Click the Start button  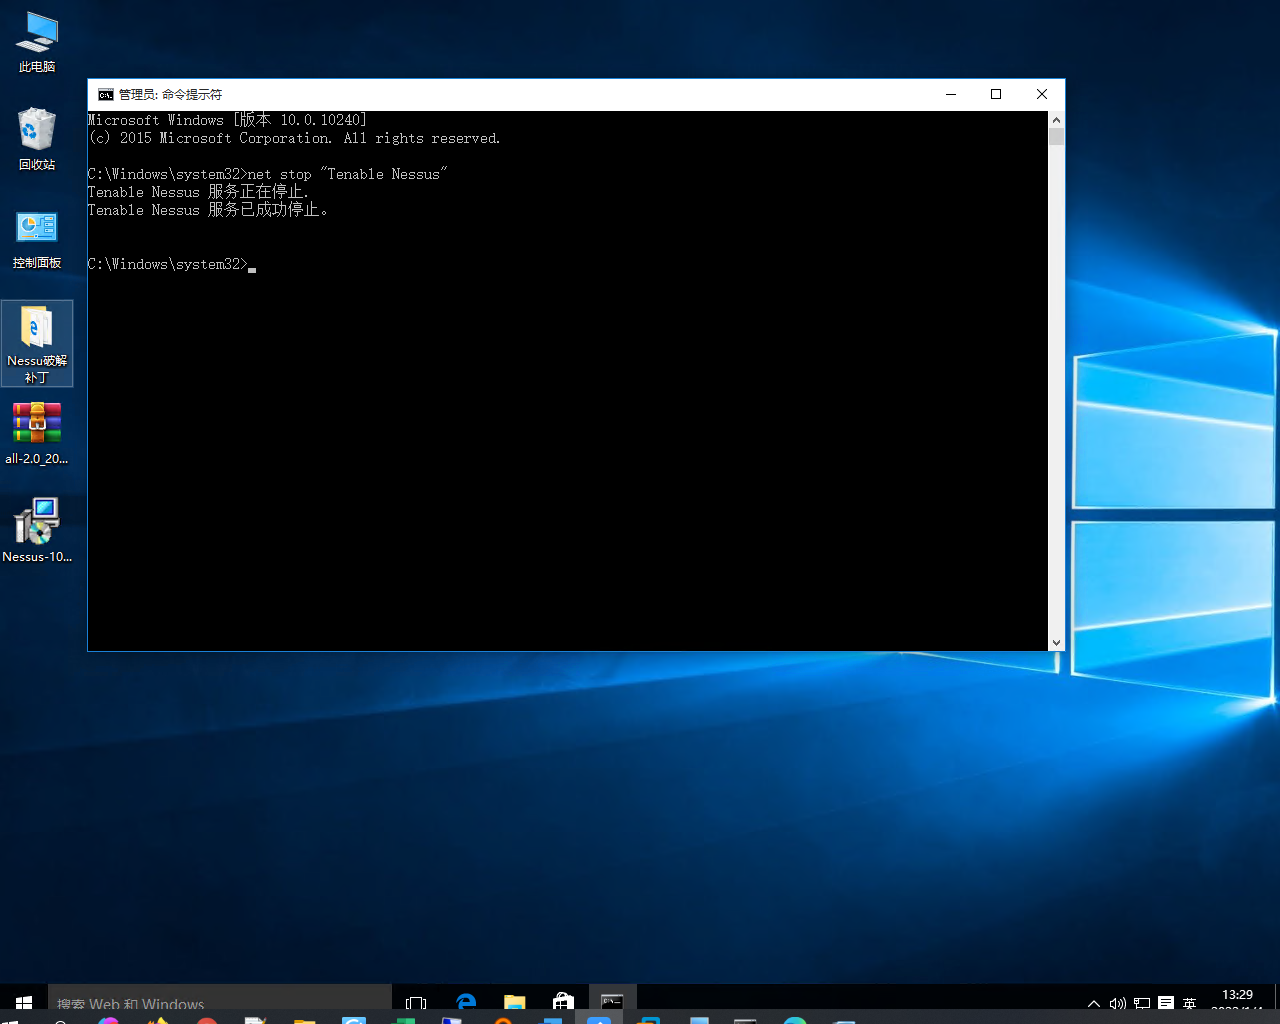23,1002
